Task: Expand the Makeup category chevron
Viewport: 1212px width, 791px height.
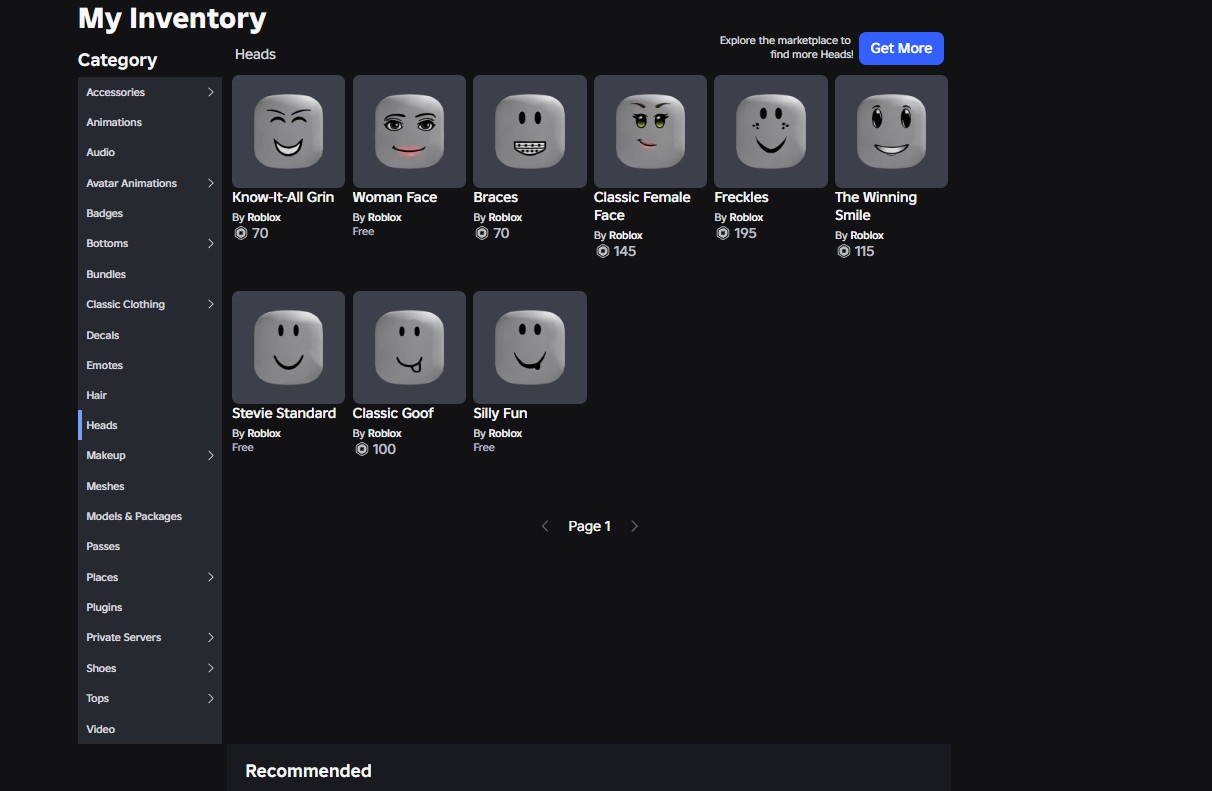Action: [x=210, y=455]
